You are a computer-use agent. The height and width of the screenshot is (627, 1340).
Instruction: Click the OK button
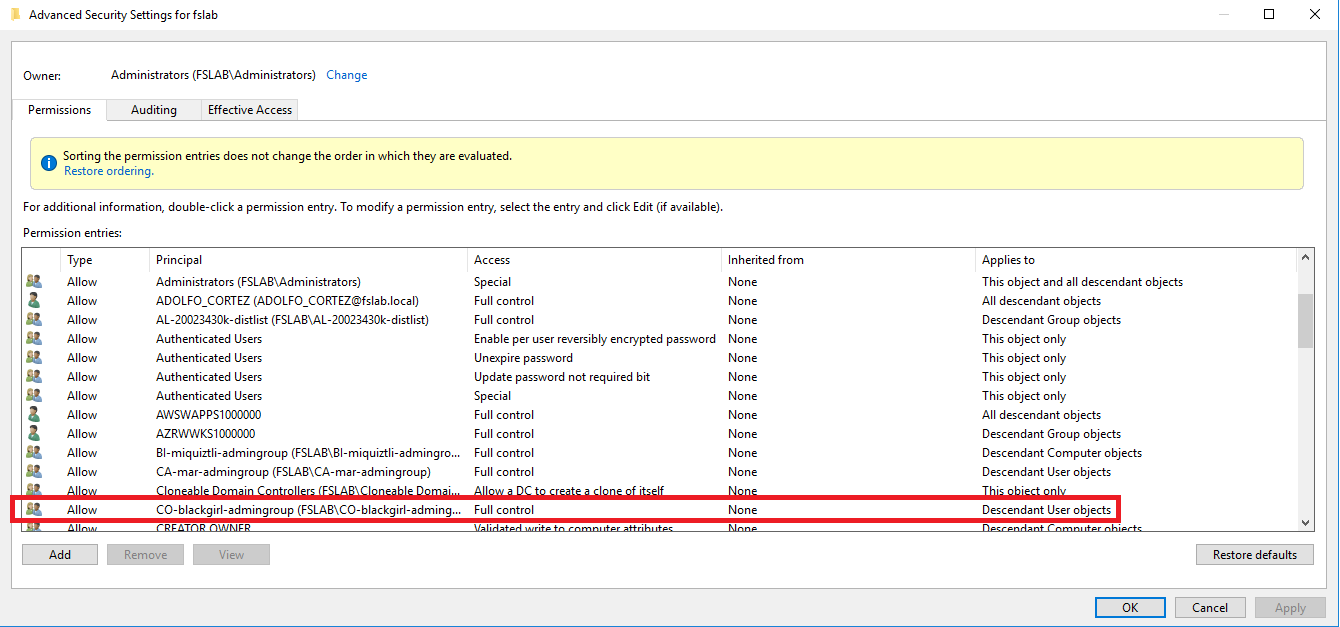(x=1129, y=607)
